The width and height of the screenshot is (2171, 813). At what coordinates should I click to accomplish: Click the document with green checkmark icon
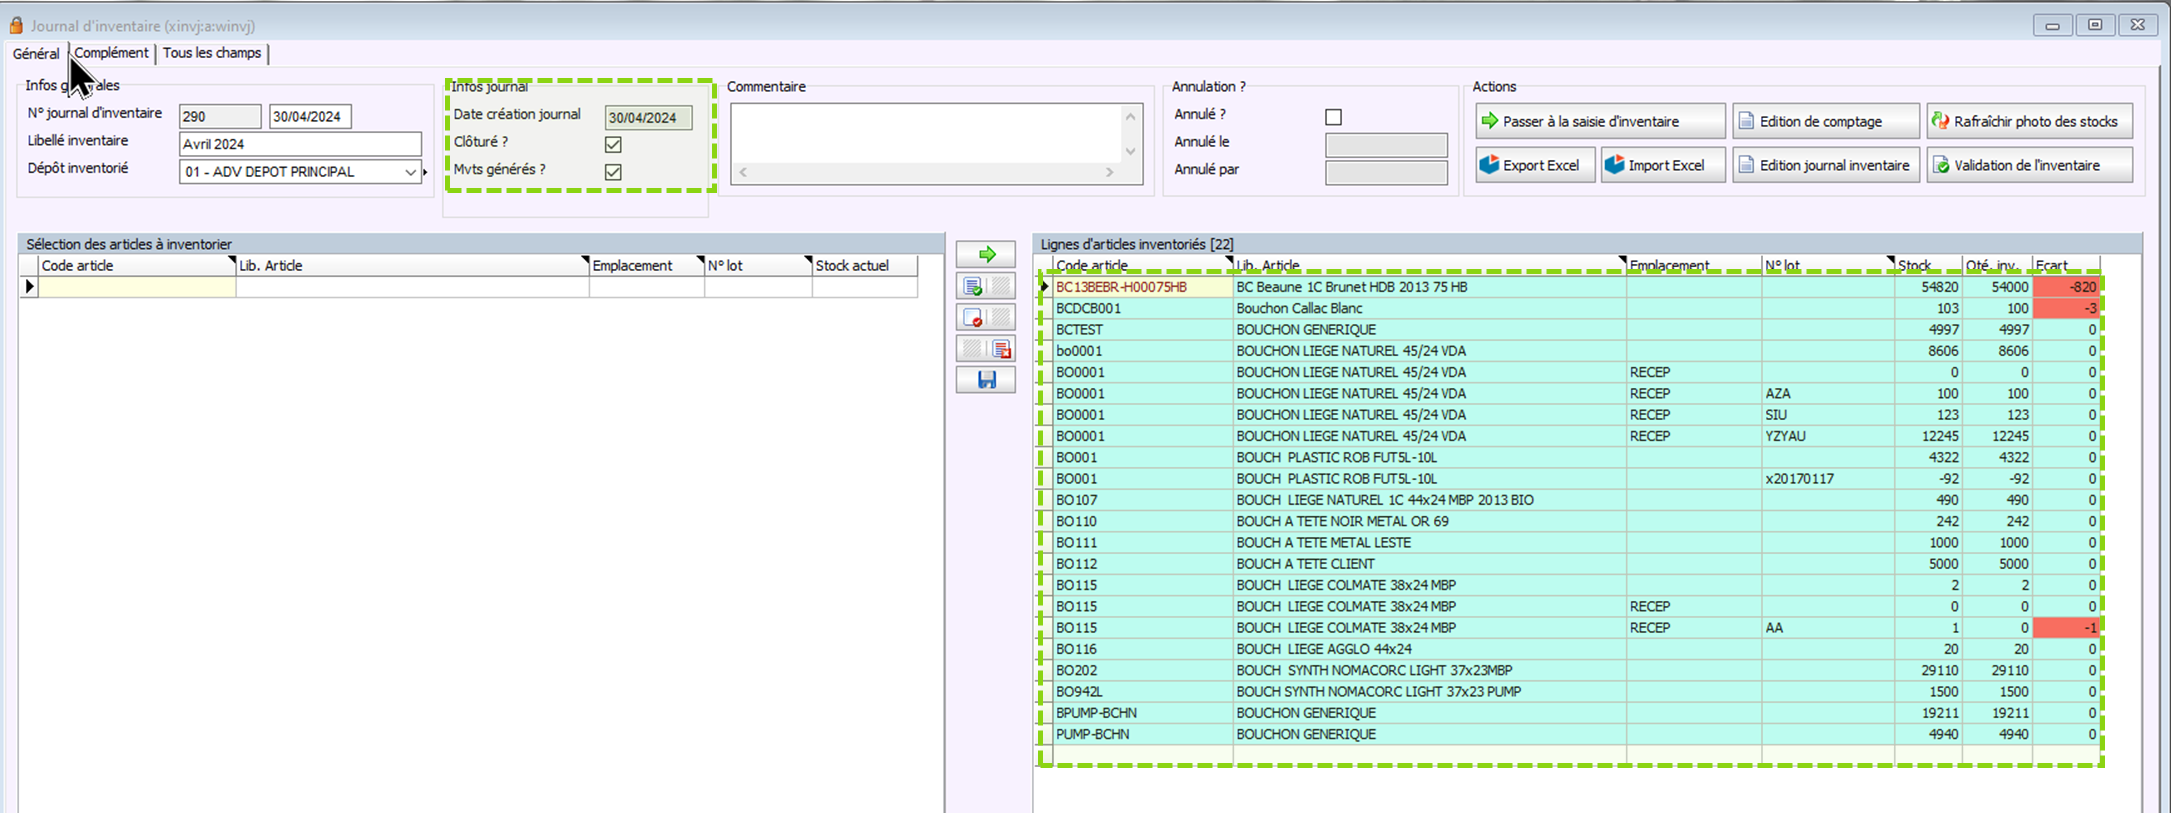pyautogui.click(x=973, y=287)
